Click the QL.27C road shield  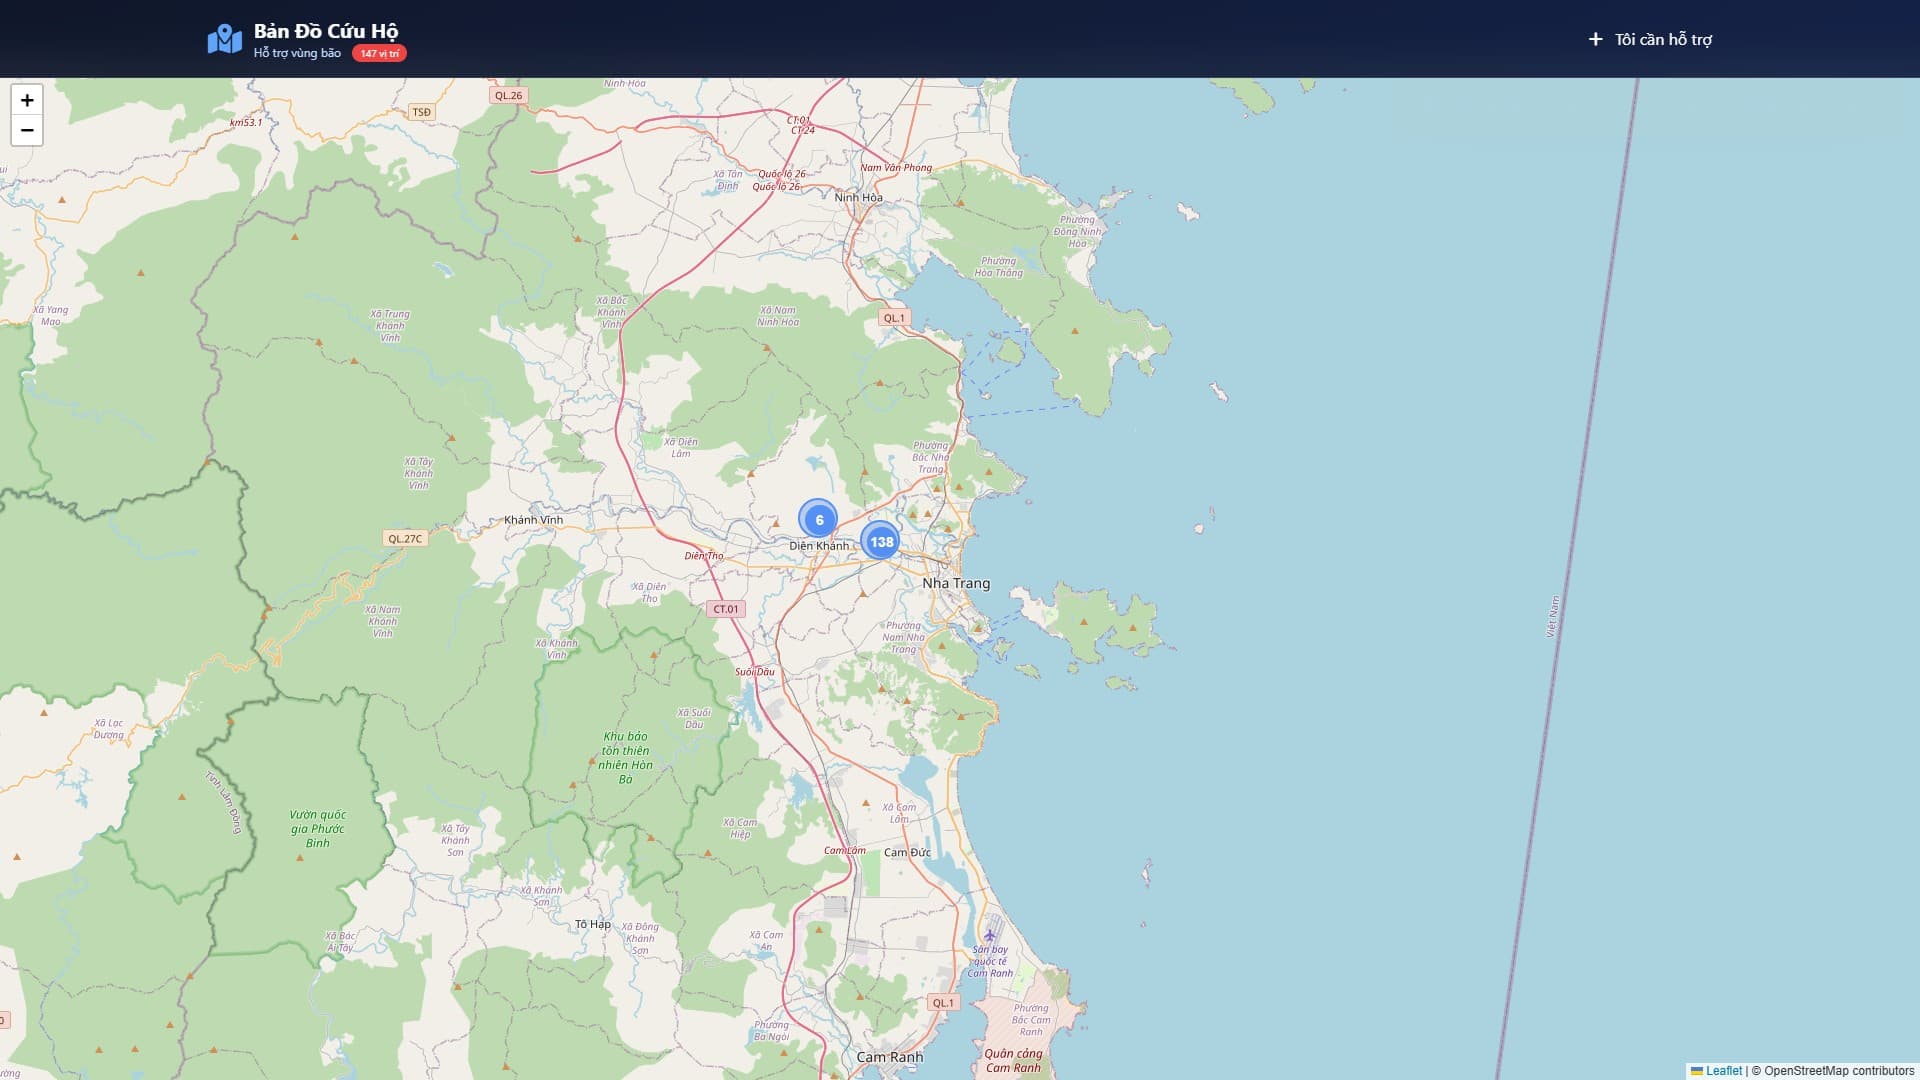(405, 538)
